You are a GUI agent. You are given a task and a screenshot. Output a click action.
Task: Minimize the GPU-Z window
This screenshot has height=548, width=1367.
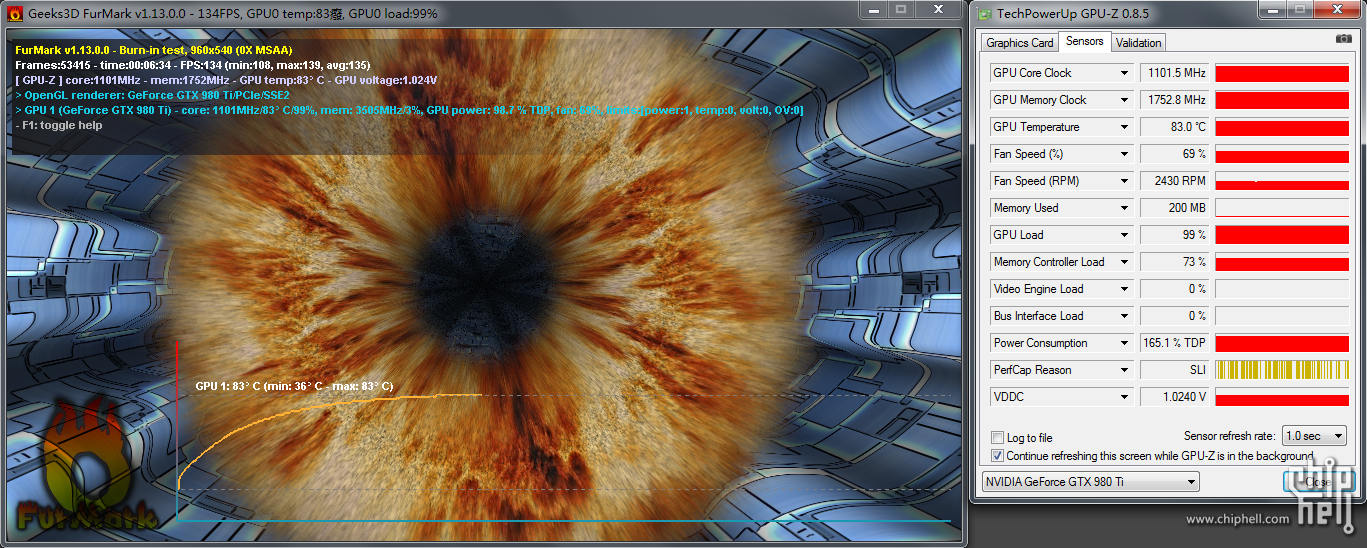[x=1273, y=9]
